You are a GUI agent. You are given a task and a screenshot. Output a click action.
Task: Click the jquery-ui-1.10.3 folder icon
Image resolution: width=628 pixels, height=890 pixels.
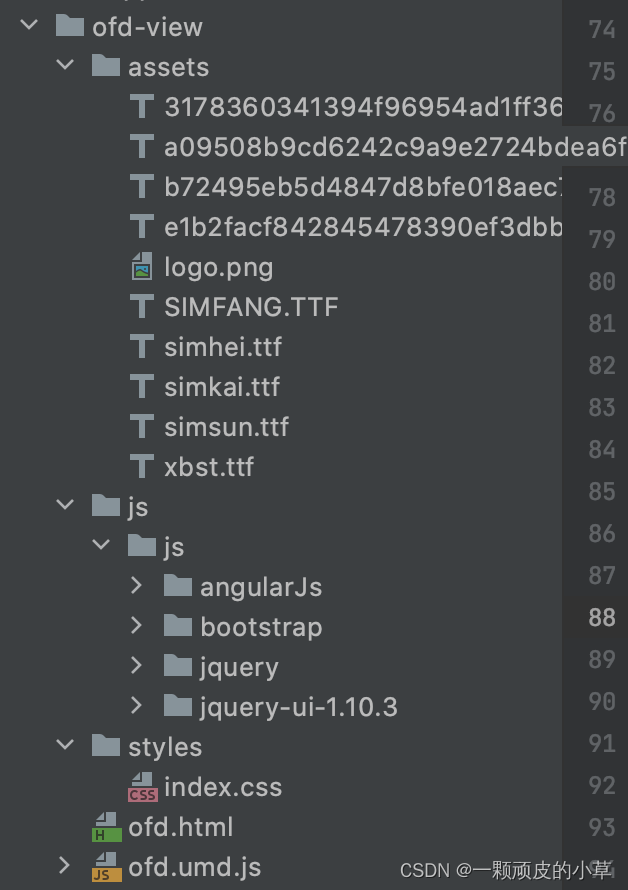(x=178, y=706)
